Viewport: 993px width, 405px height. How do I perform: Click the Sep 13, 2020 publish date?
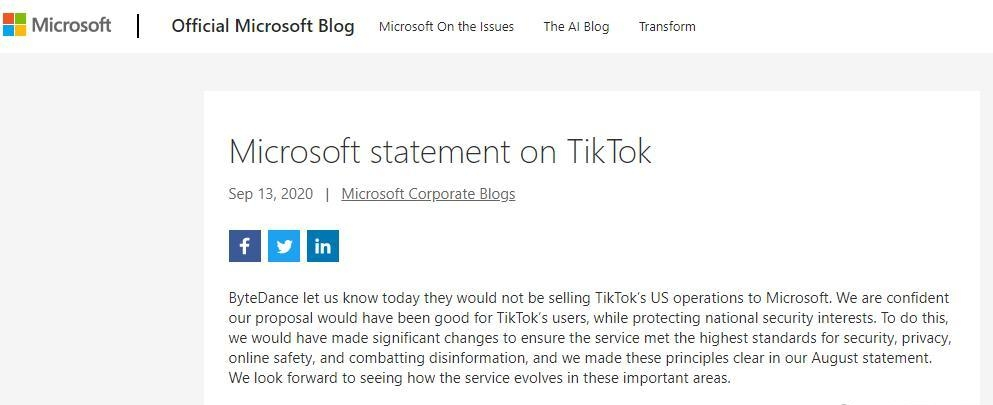pos(270,194)
